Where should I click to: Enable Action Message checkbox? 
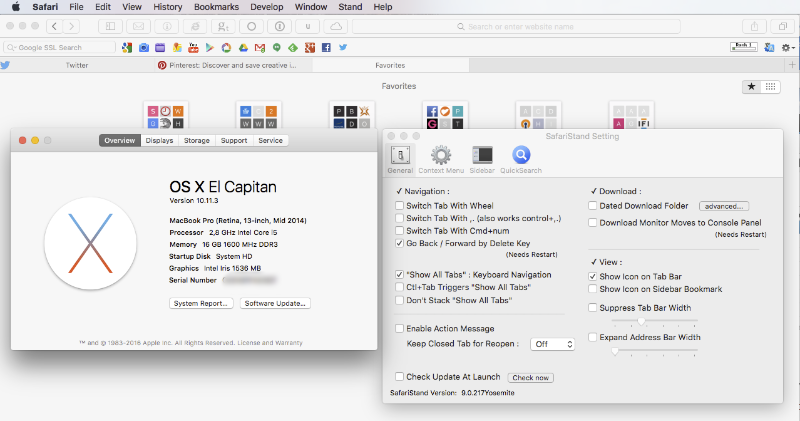tap(399, 329)
